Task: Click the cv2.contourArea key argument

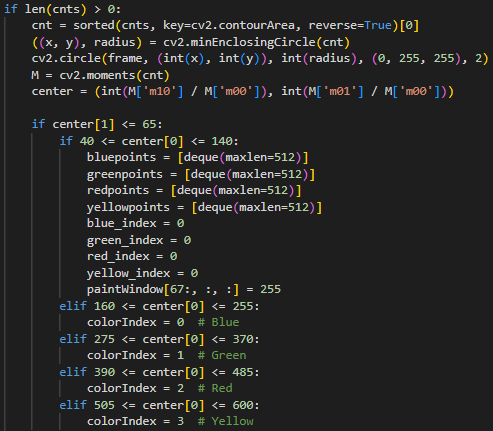Action: point(243,25)
